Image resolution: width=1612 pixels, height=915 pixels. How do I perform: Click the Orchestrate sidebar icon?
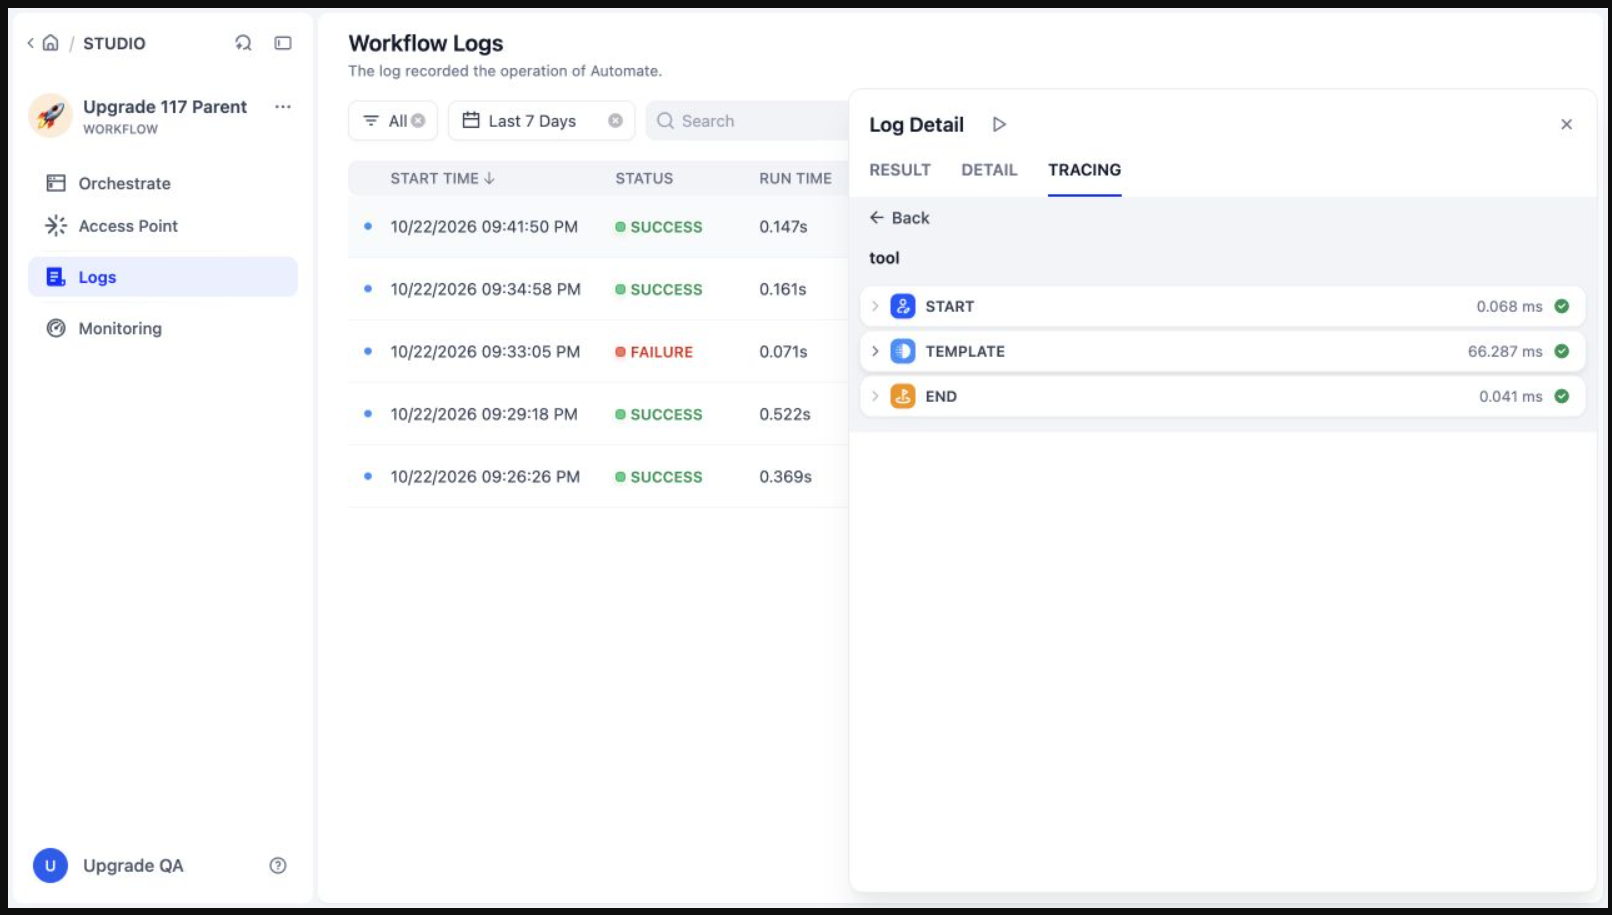(56, 183)
